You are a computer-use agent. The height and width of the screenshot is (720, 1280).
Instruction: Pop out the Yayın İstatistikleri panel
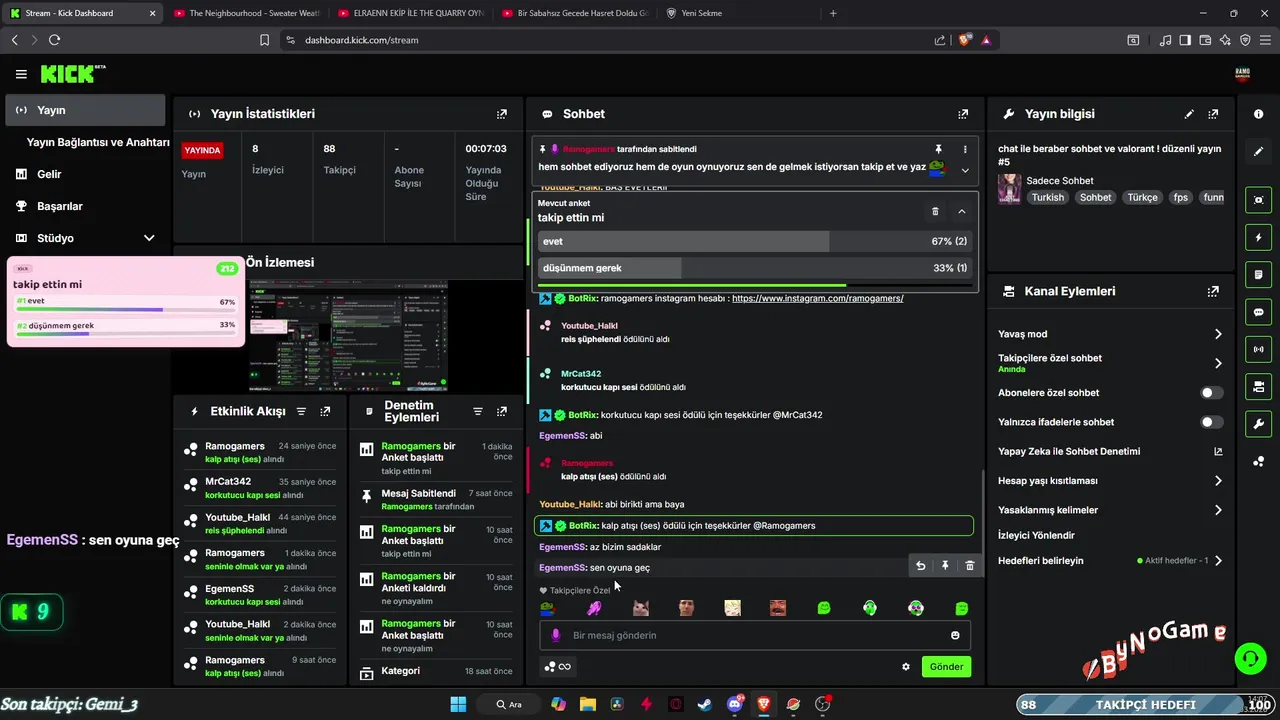pyautogui.click(x=502, y=114)
